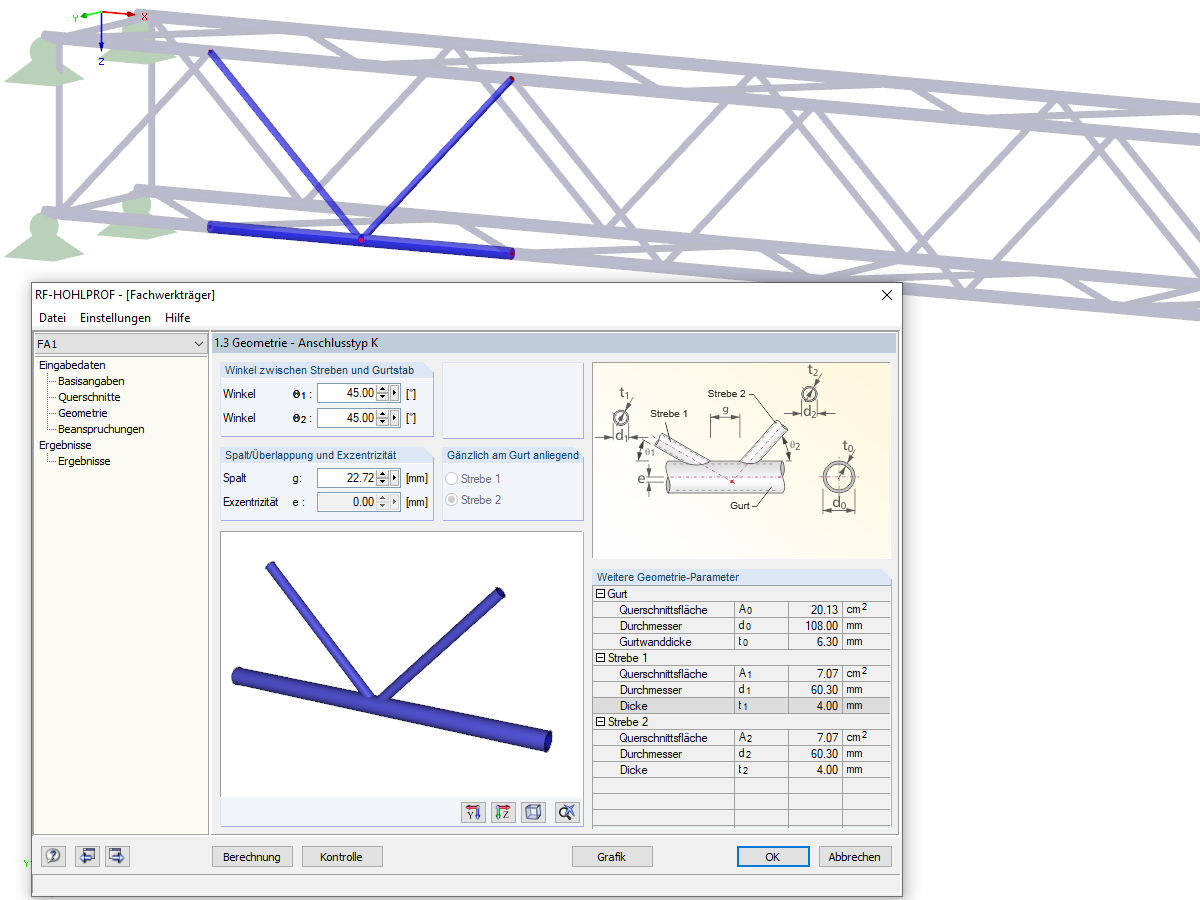Jump to previous window via arrow icon
Image resolution: width=1200 pixels, height=900 pixels.
click(x=87, y=856)
